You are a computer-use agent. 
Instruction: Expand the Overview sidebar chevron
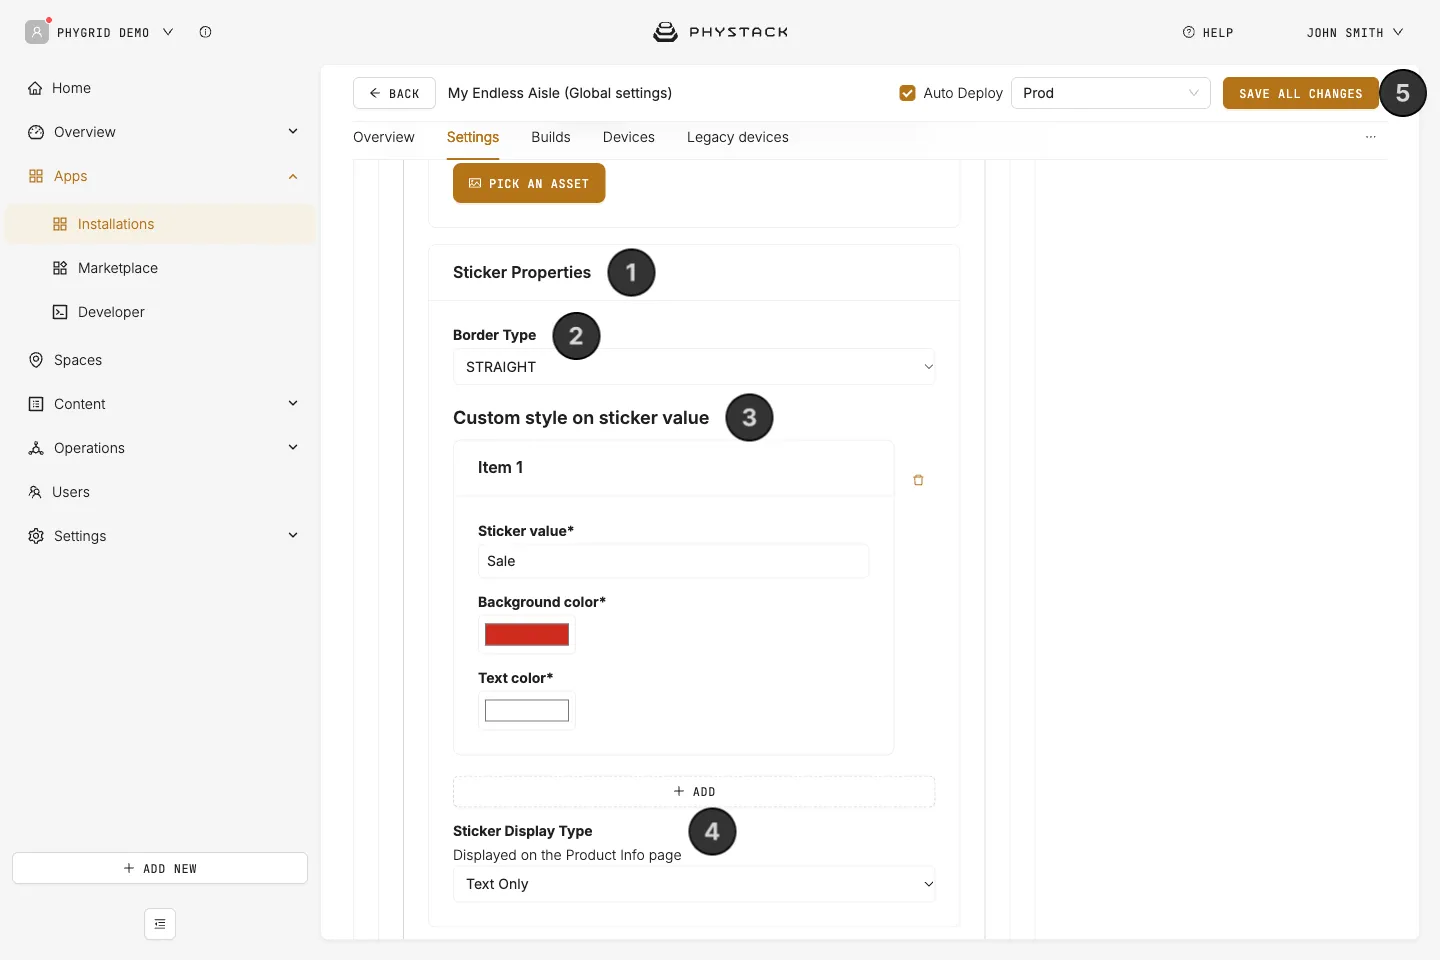(x=293, y=131)
